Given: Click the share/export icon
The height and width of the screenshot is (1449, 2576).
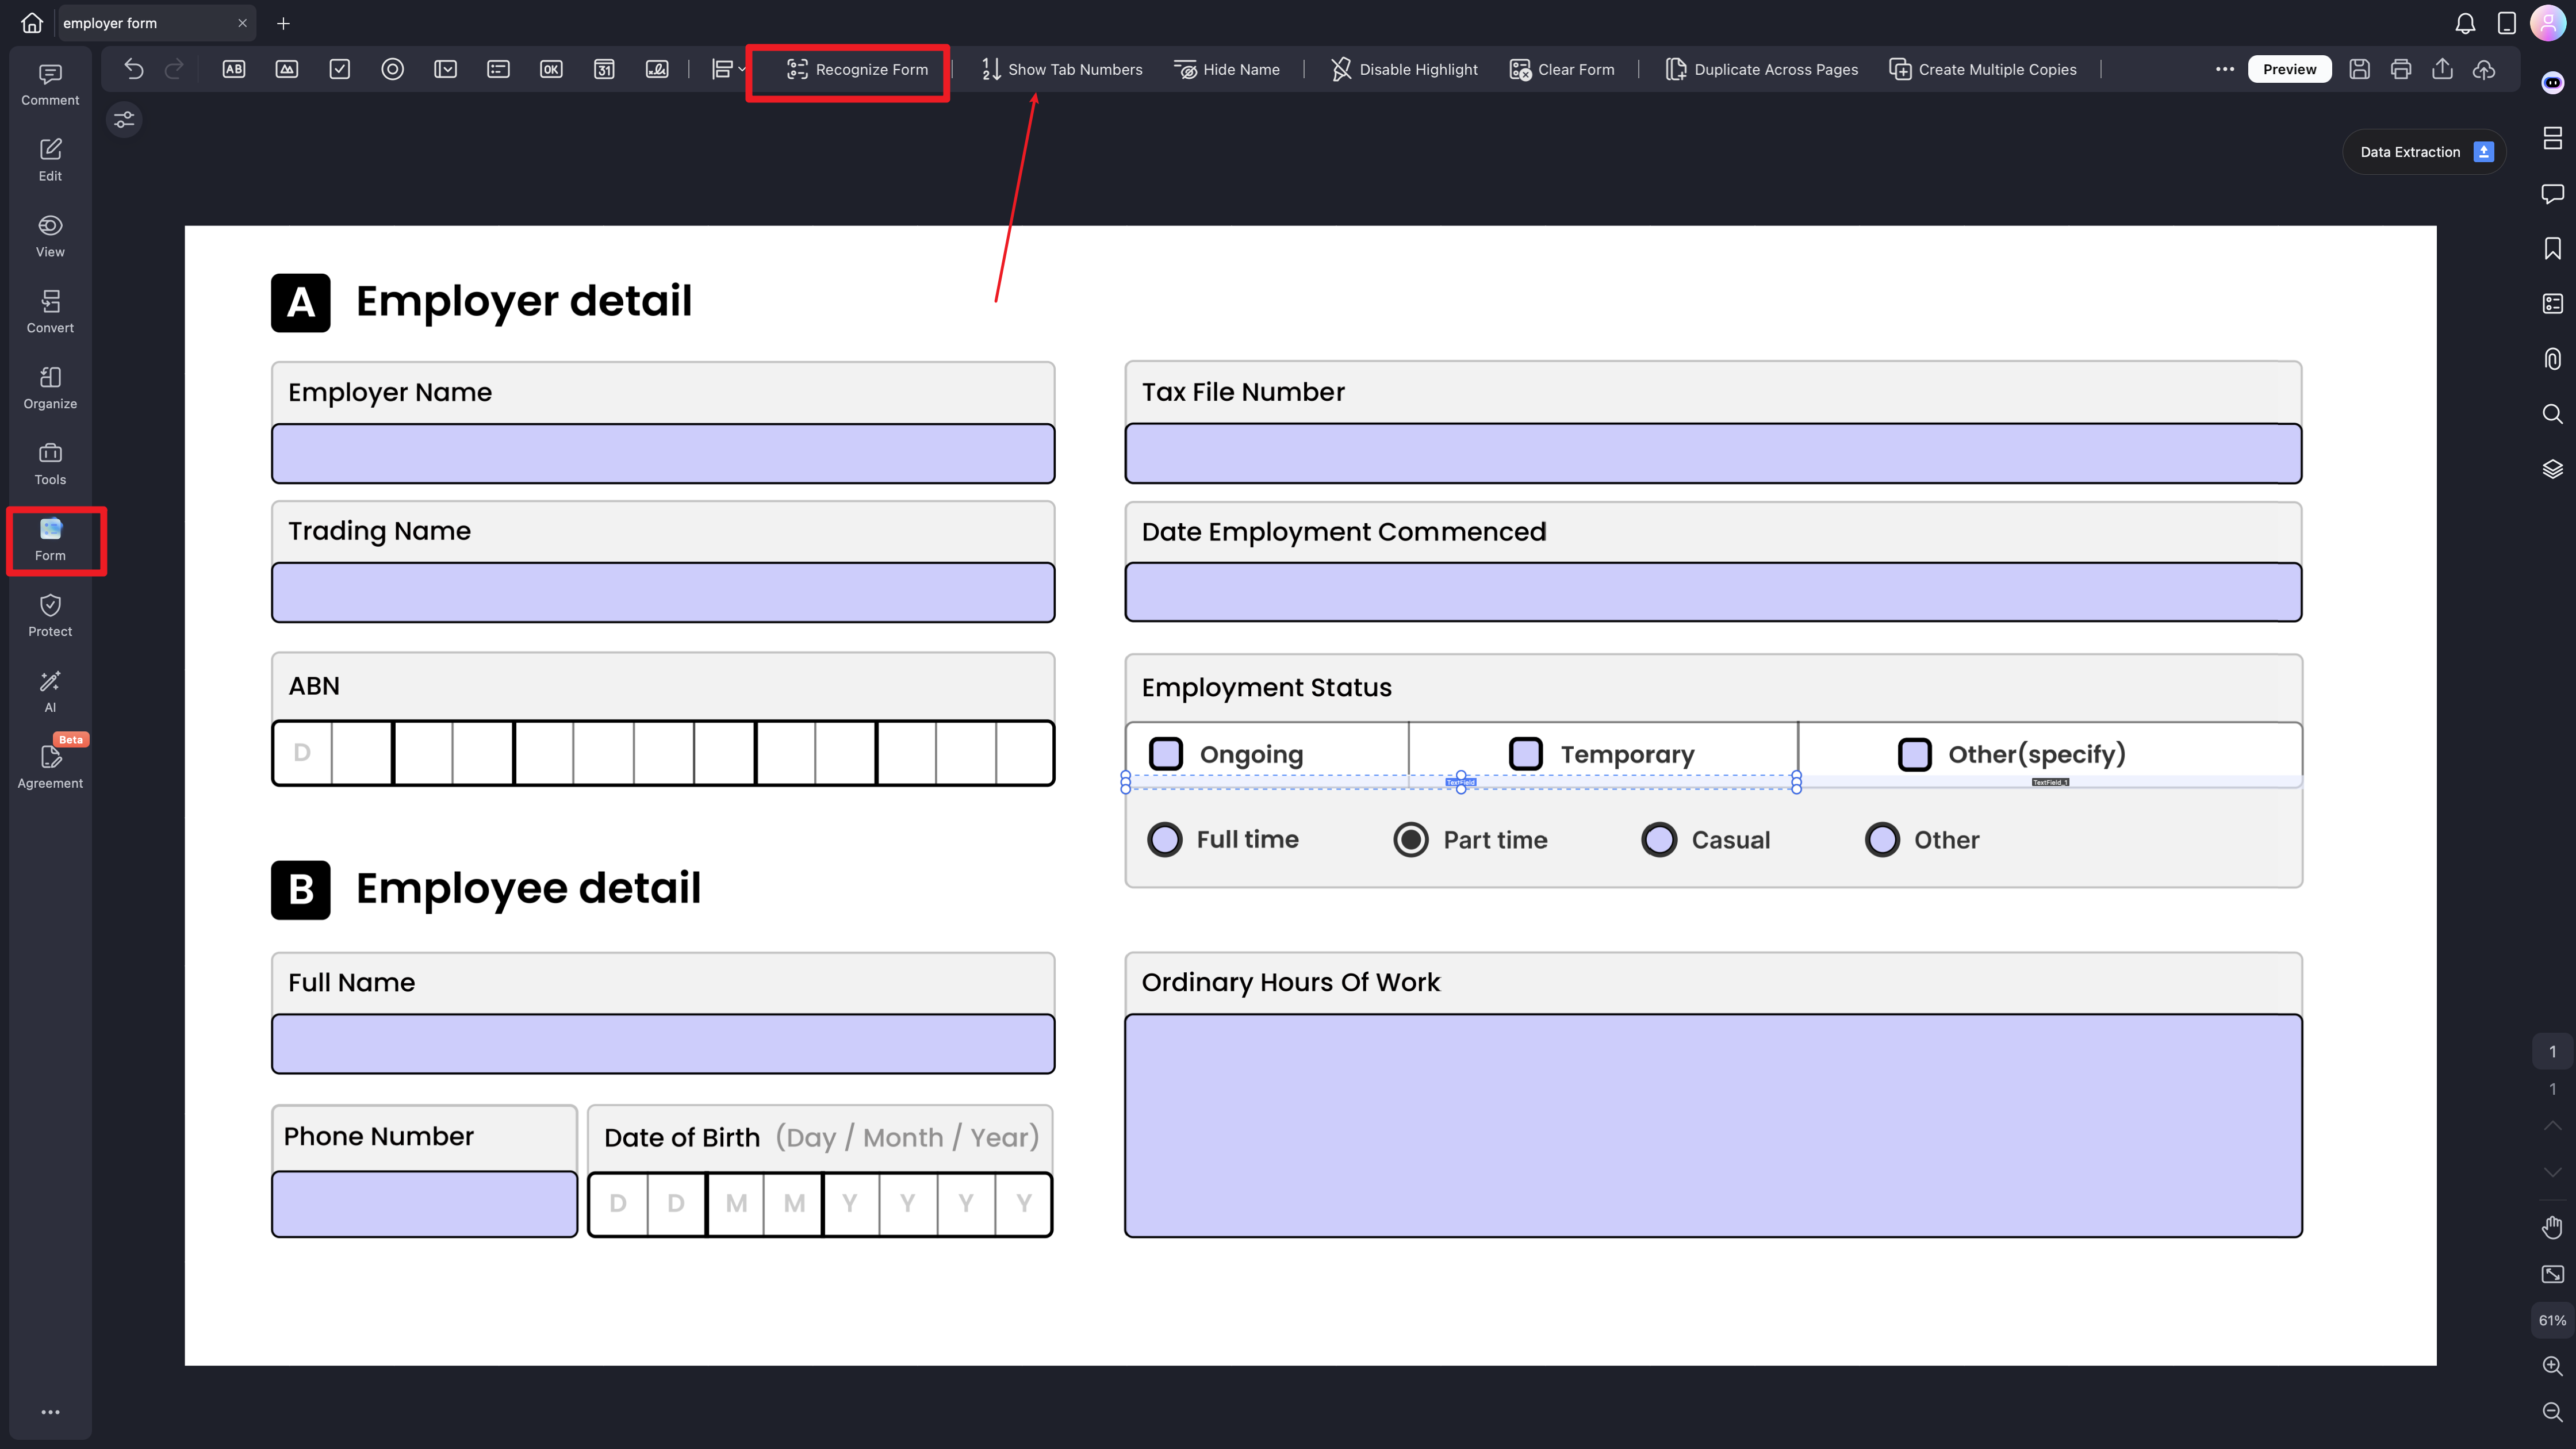Looking at the screenshot, I should tap(2443, 69).
